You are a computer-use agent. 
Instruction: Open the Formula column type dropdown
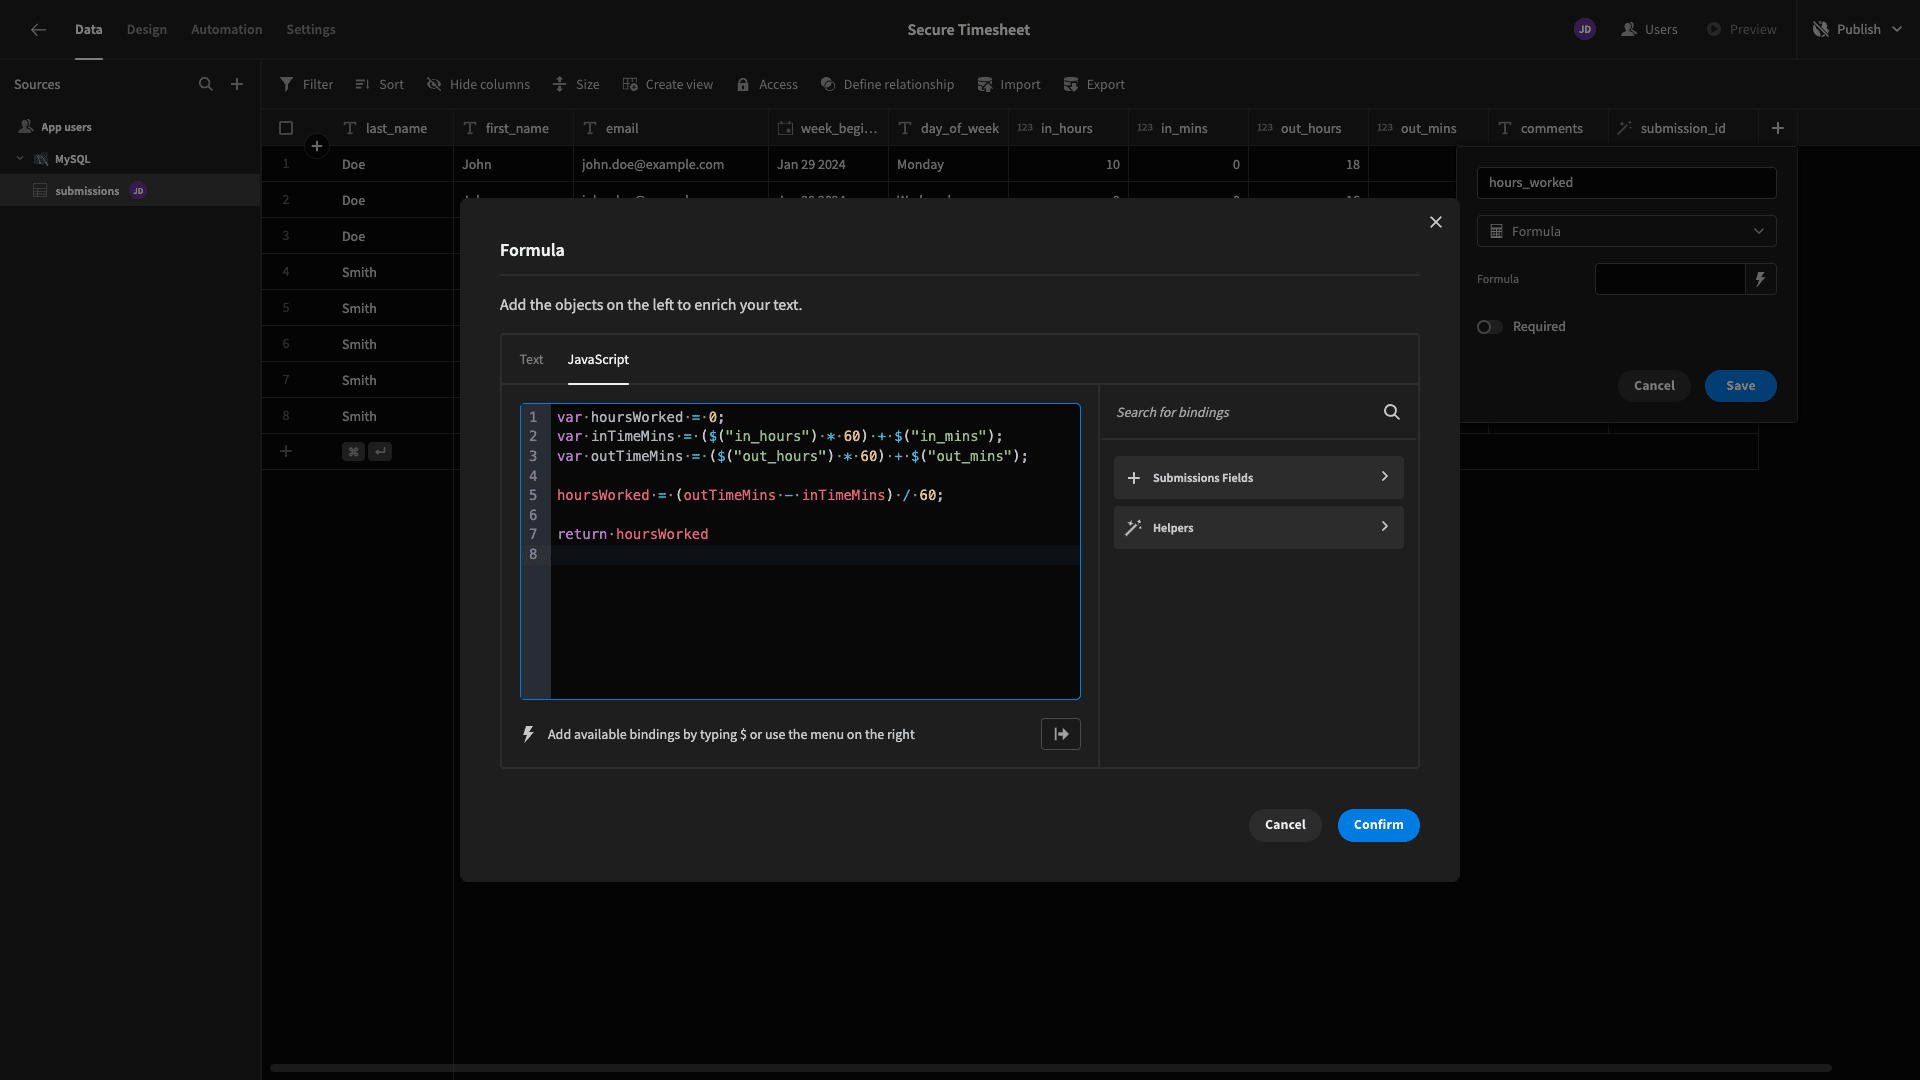tap(1626, 231)
